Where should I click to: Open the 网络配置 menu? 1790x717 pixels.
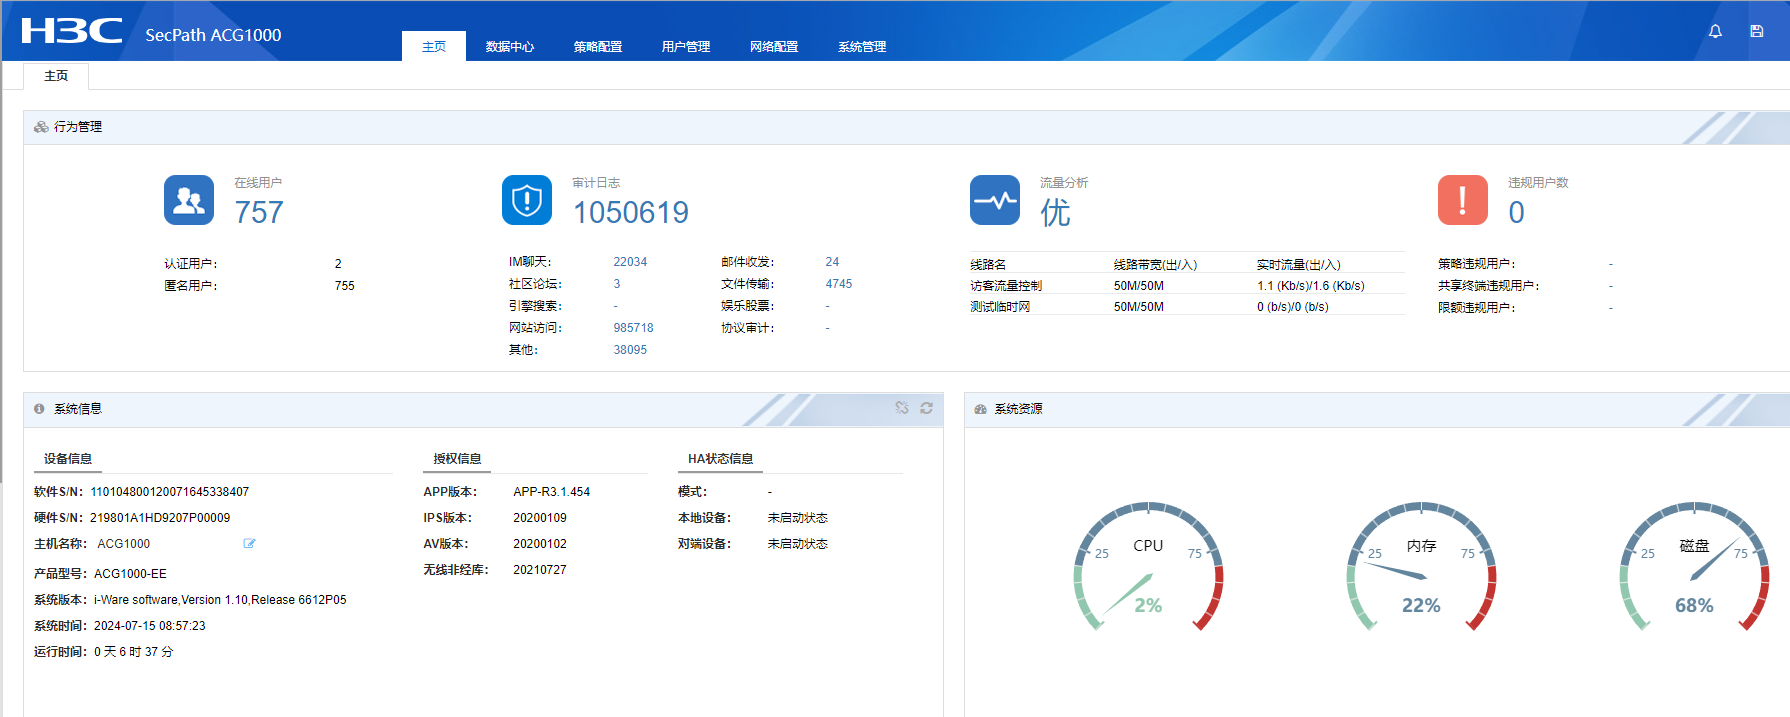[774, 47]
